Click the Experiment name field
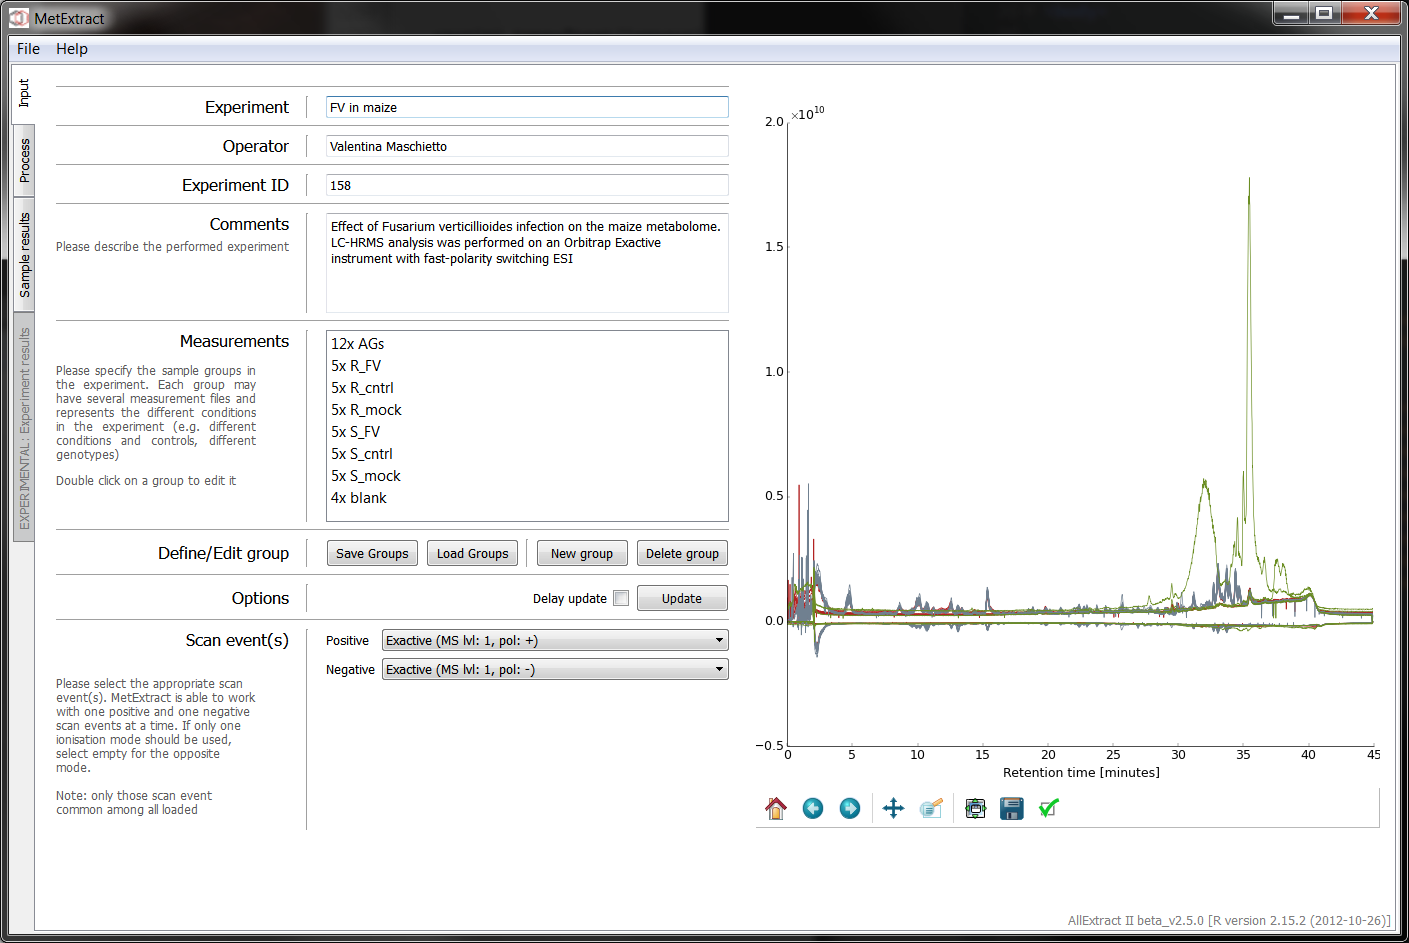This screenshot has height=943, width=1409. pos(527,107)
